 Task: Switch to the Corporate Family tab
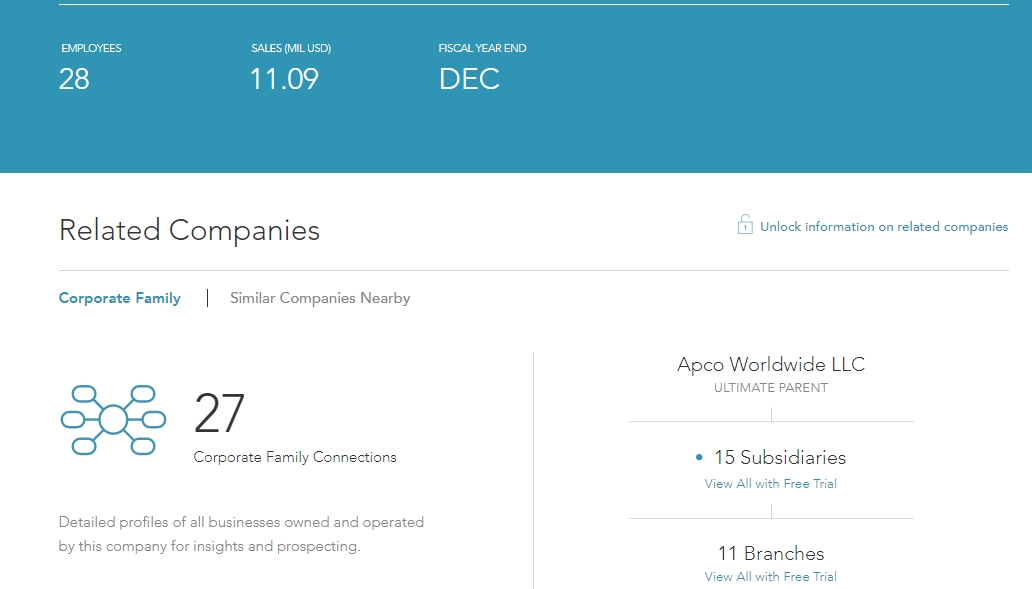pos(120,298)
